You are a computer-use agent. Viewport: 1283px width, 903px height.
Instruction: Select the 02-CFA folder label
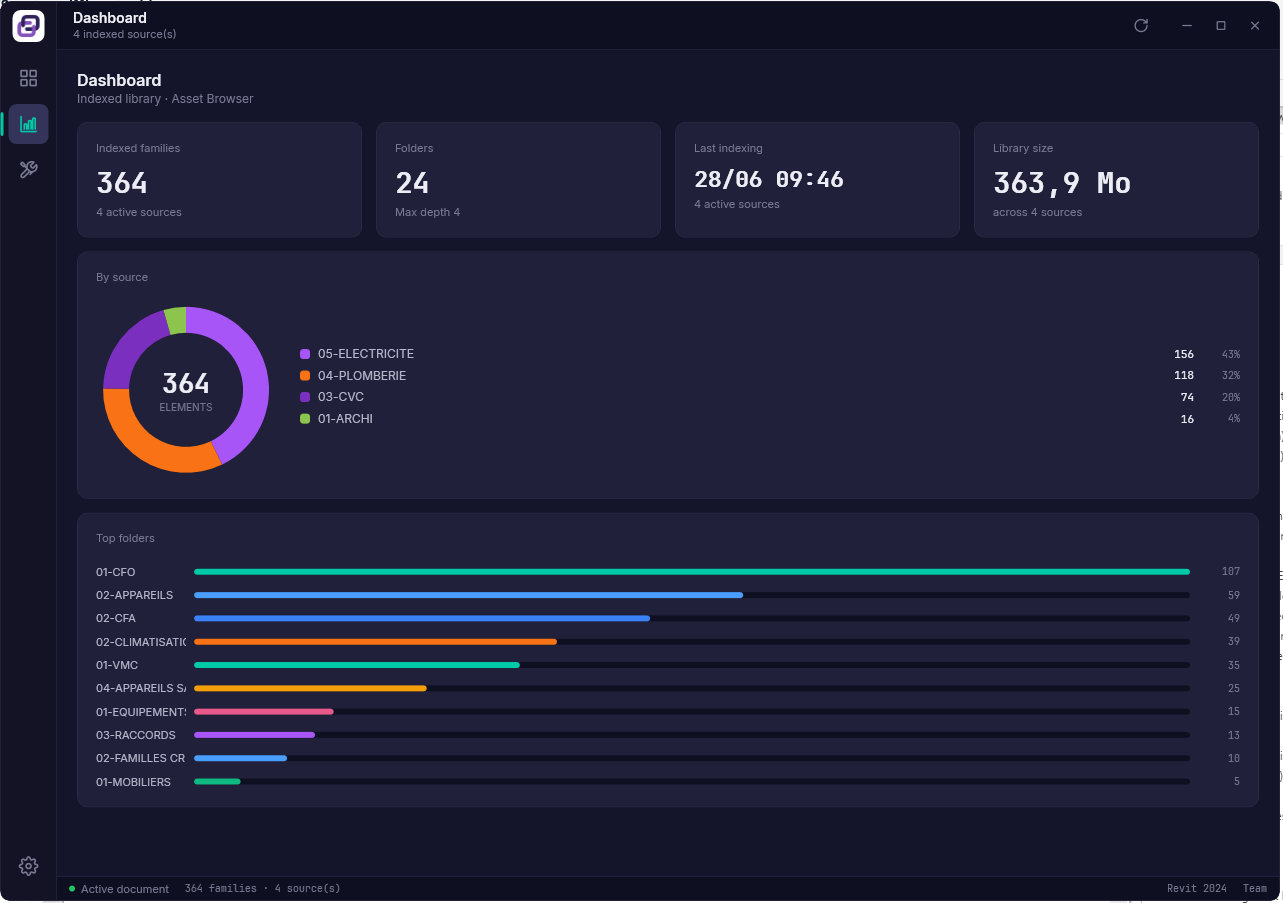116,619
